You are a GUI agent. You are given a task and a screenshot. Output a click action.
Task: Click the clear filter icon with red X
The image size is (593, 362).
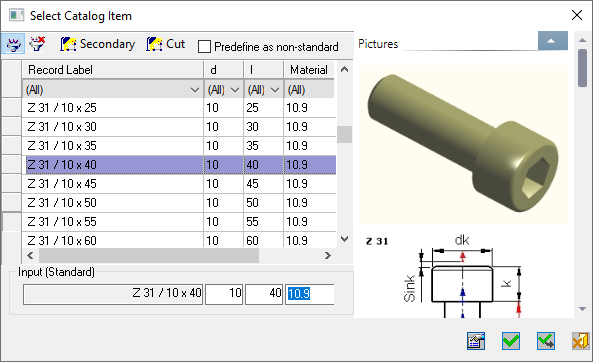point(37,44)
